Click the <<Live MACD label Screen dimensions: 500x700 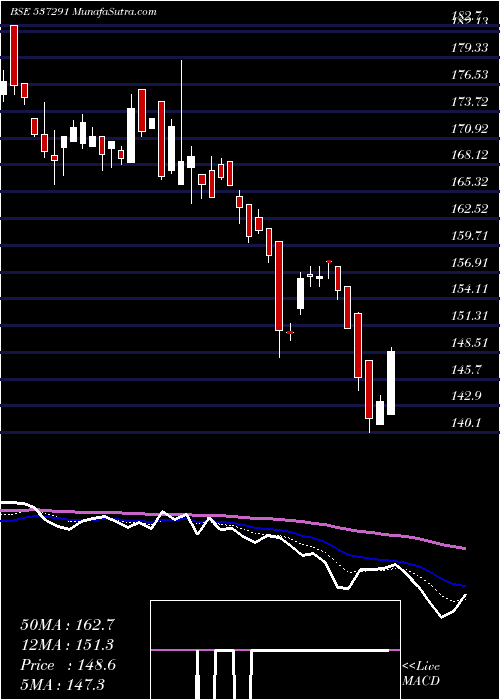[421, 674]
